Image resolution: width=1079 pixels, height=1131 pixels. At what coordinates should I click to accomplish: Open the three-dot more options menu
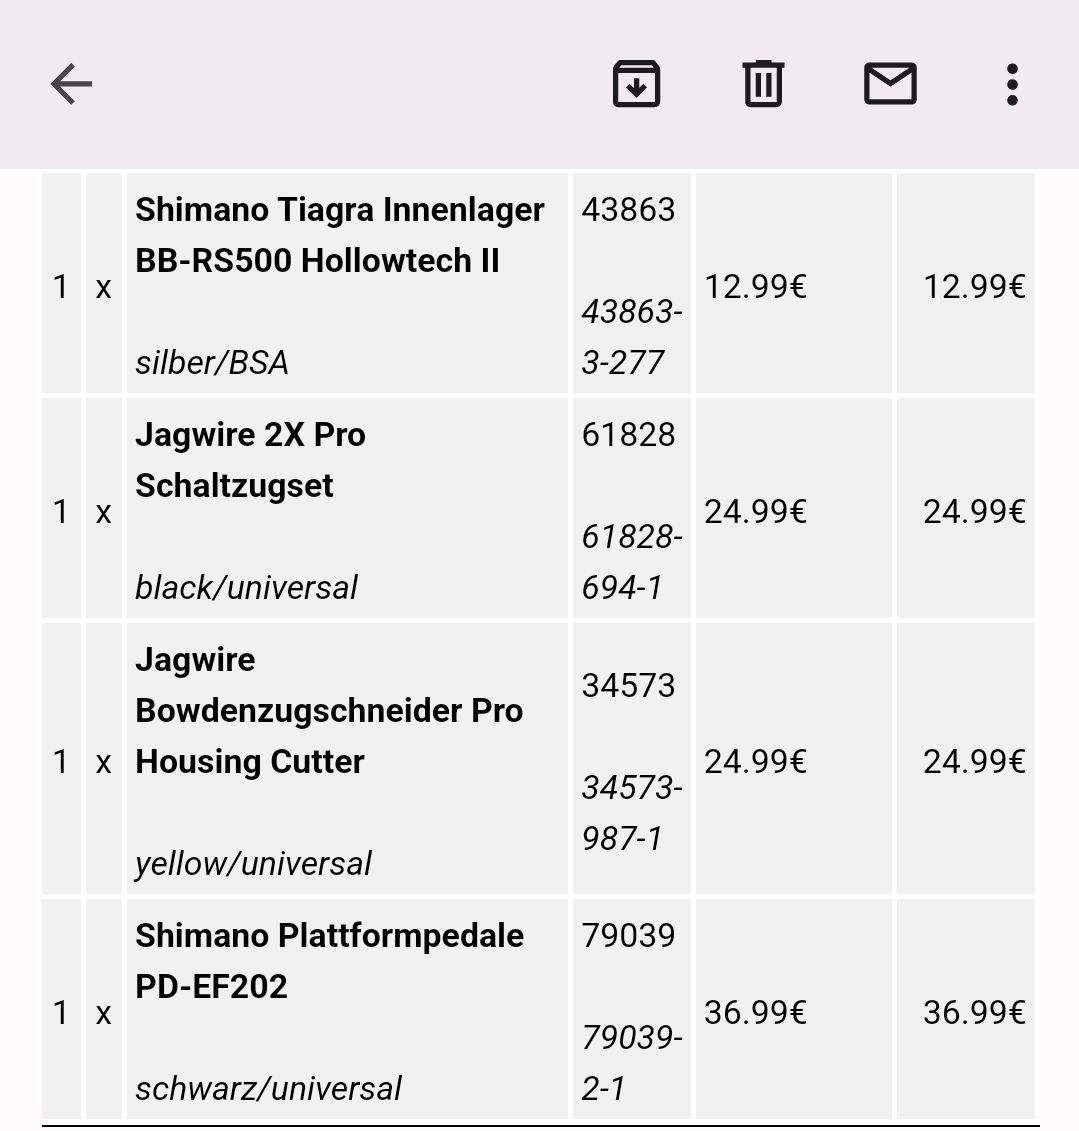(1012, 84)
